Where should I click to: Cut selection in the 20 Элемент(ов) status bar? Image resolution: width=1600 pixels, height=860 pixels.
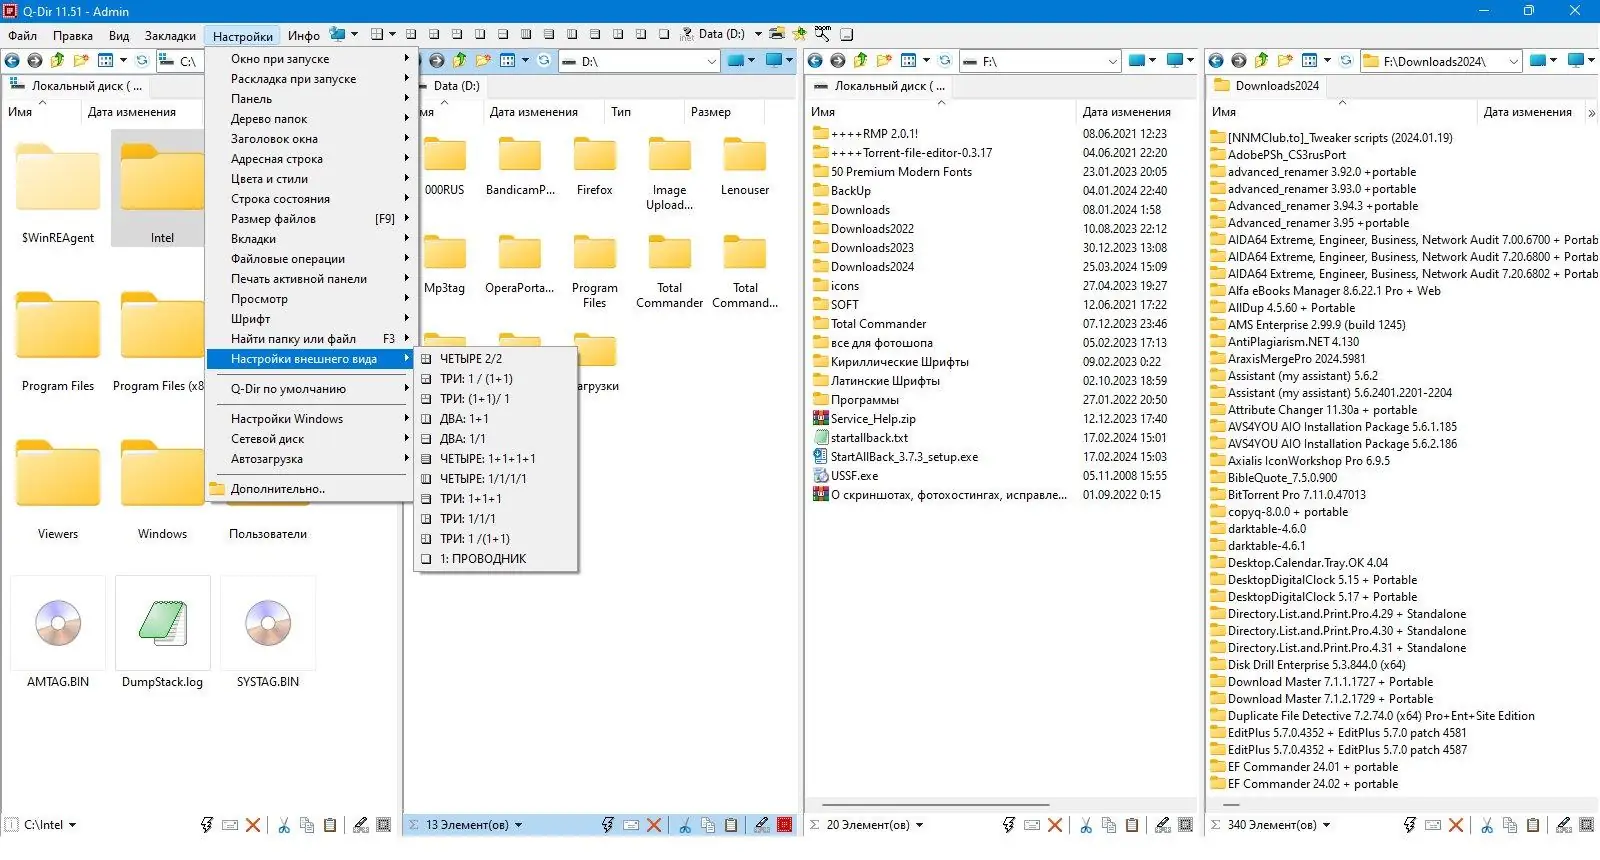pos(1086,825)
